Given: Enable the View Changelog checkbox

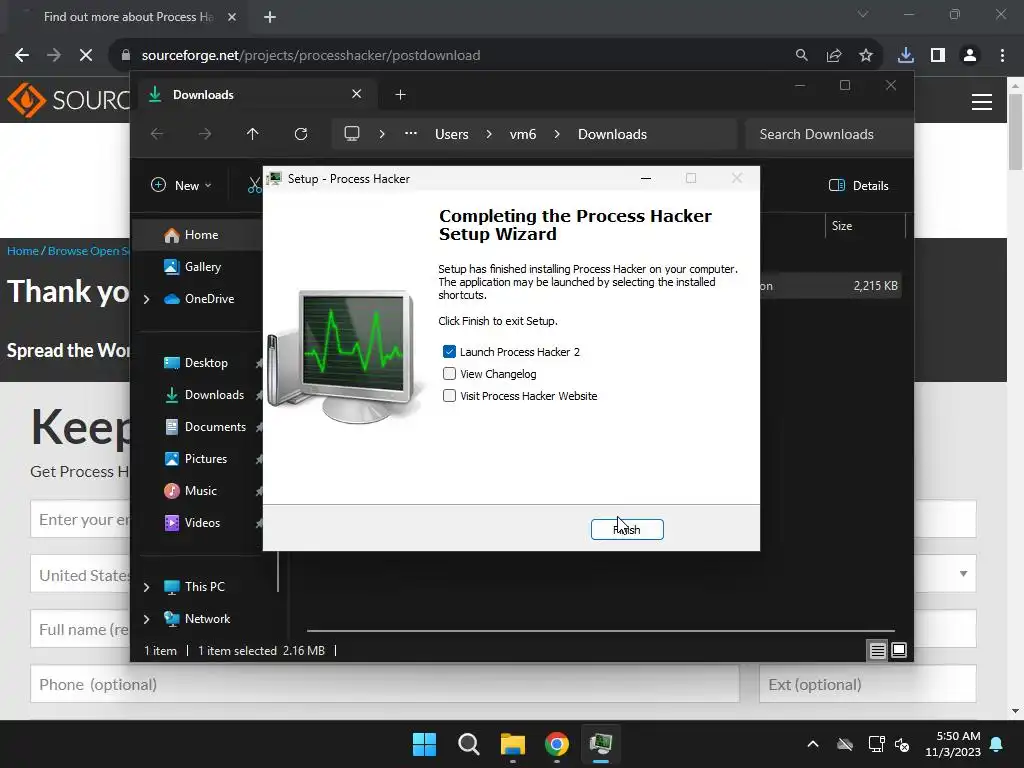Looking at the screenshot, I should point(449,374).
